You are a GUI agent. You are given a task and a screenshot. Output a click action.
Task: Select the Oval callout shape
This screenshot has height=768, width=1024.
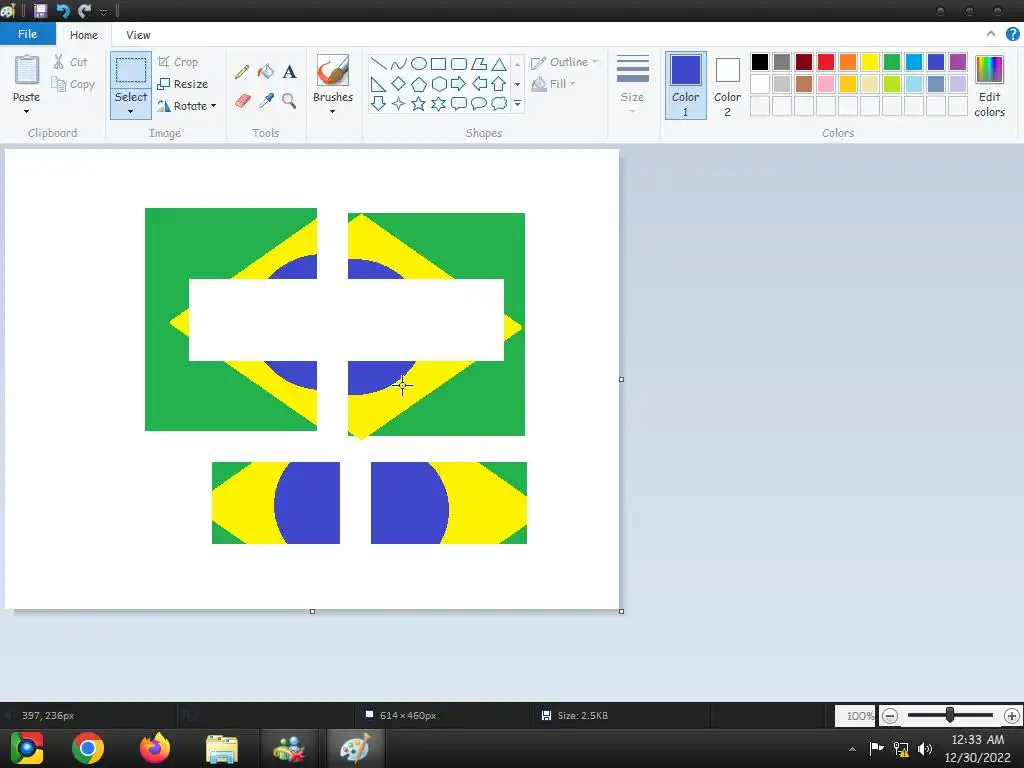(479, 103)
